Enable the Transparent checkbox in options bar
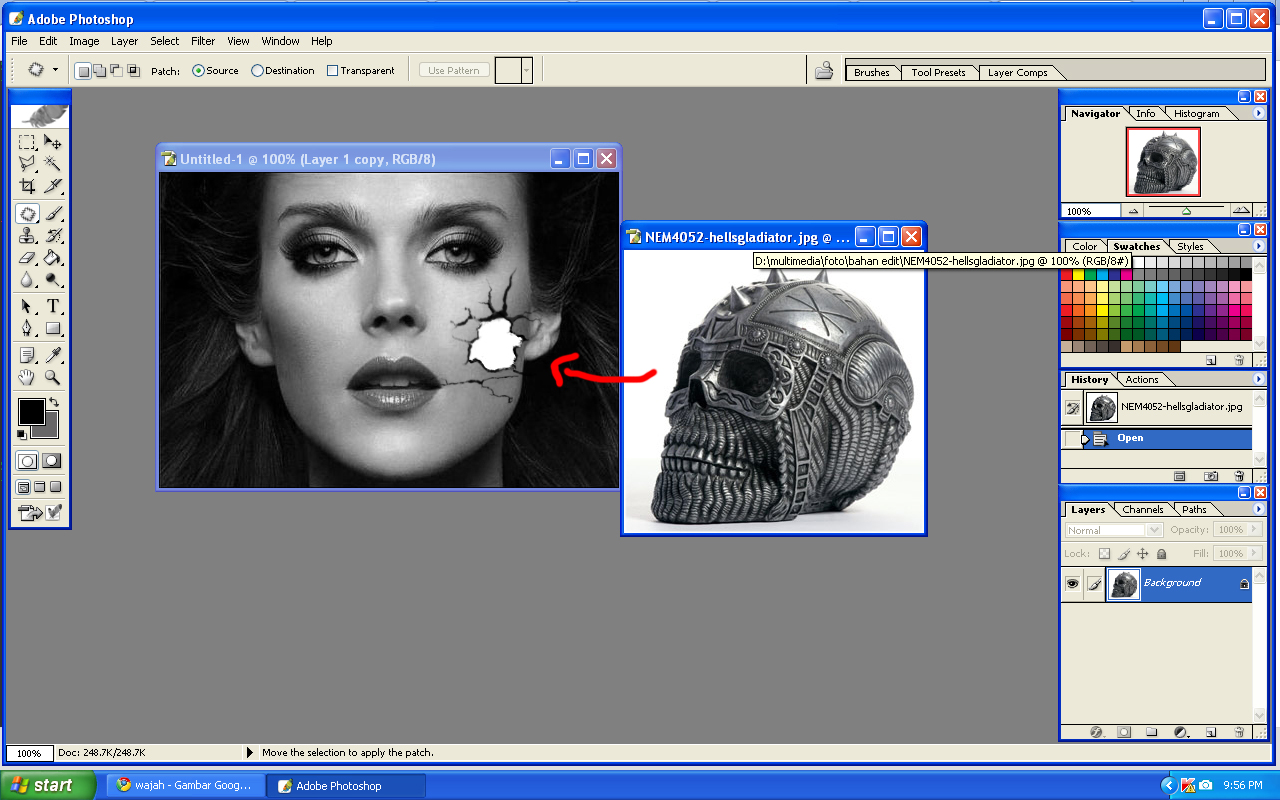 click(x=331, y=70)
